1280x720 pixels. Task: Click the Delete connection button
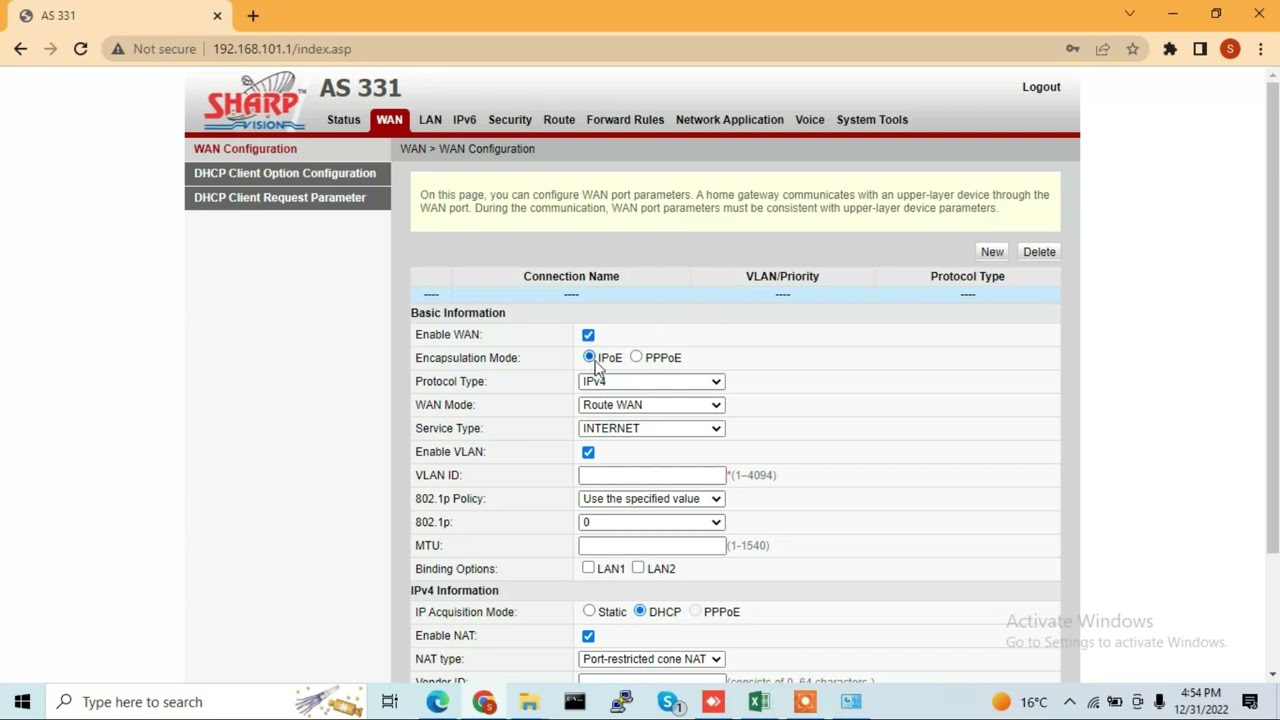[x=1039, y=252]
